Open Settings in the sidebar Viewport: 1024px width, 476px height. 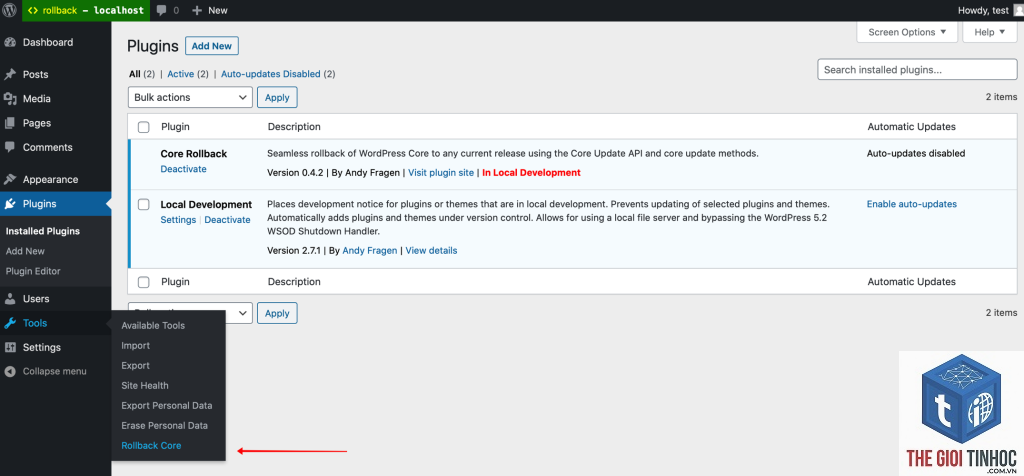click(42, 347)
